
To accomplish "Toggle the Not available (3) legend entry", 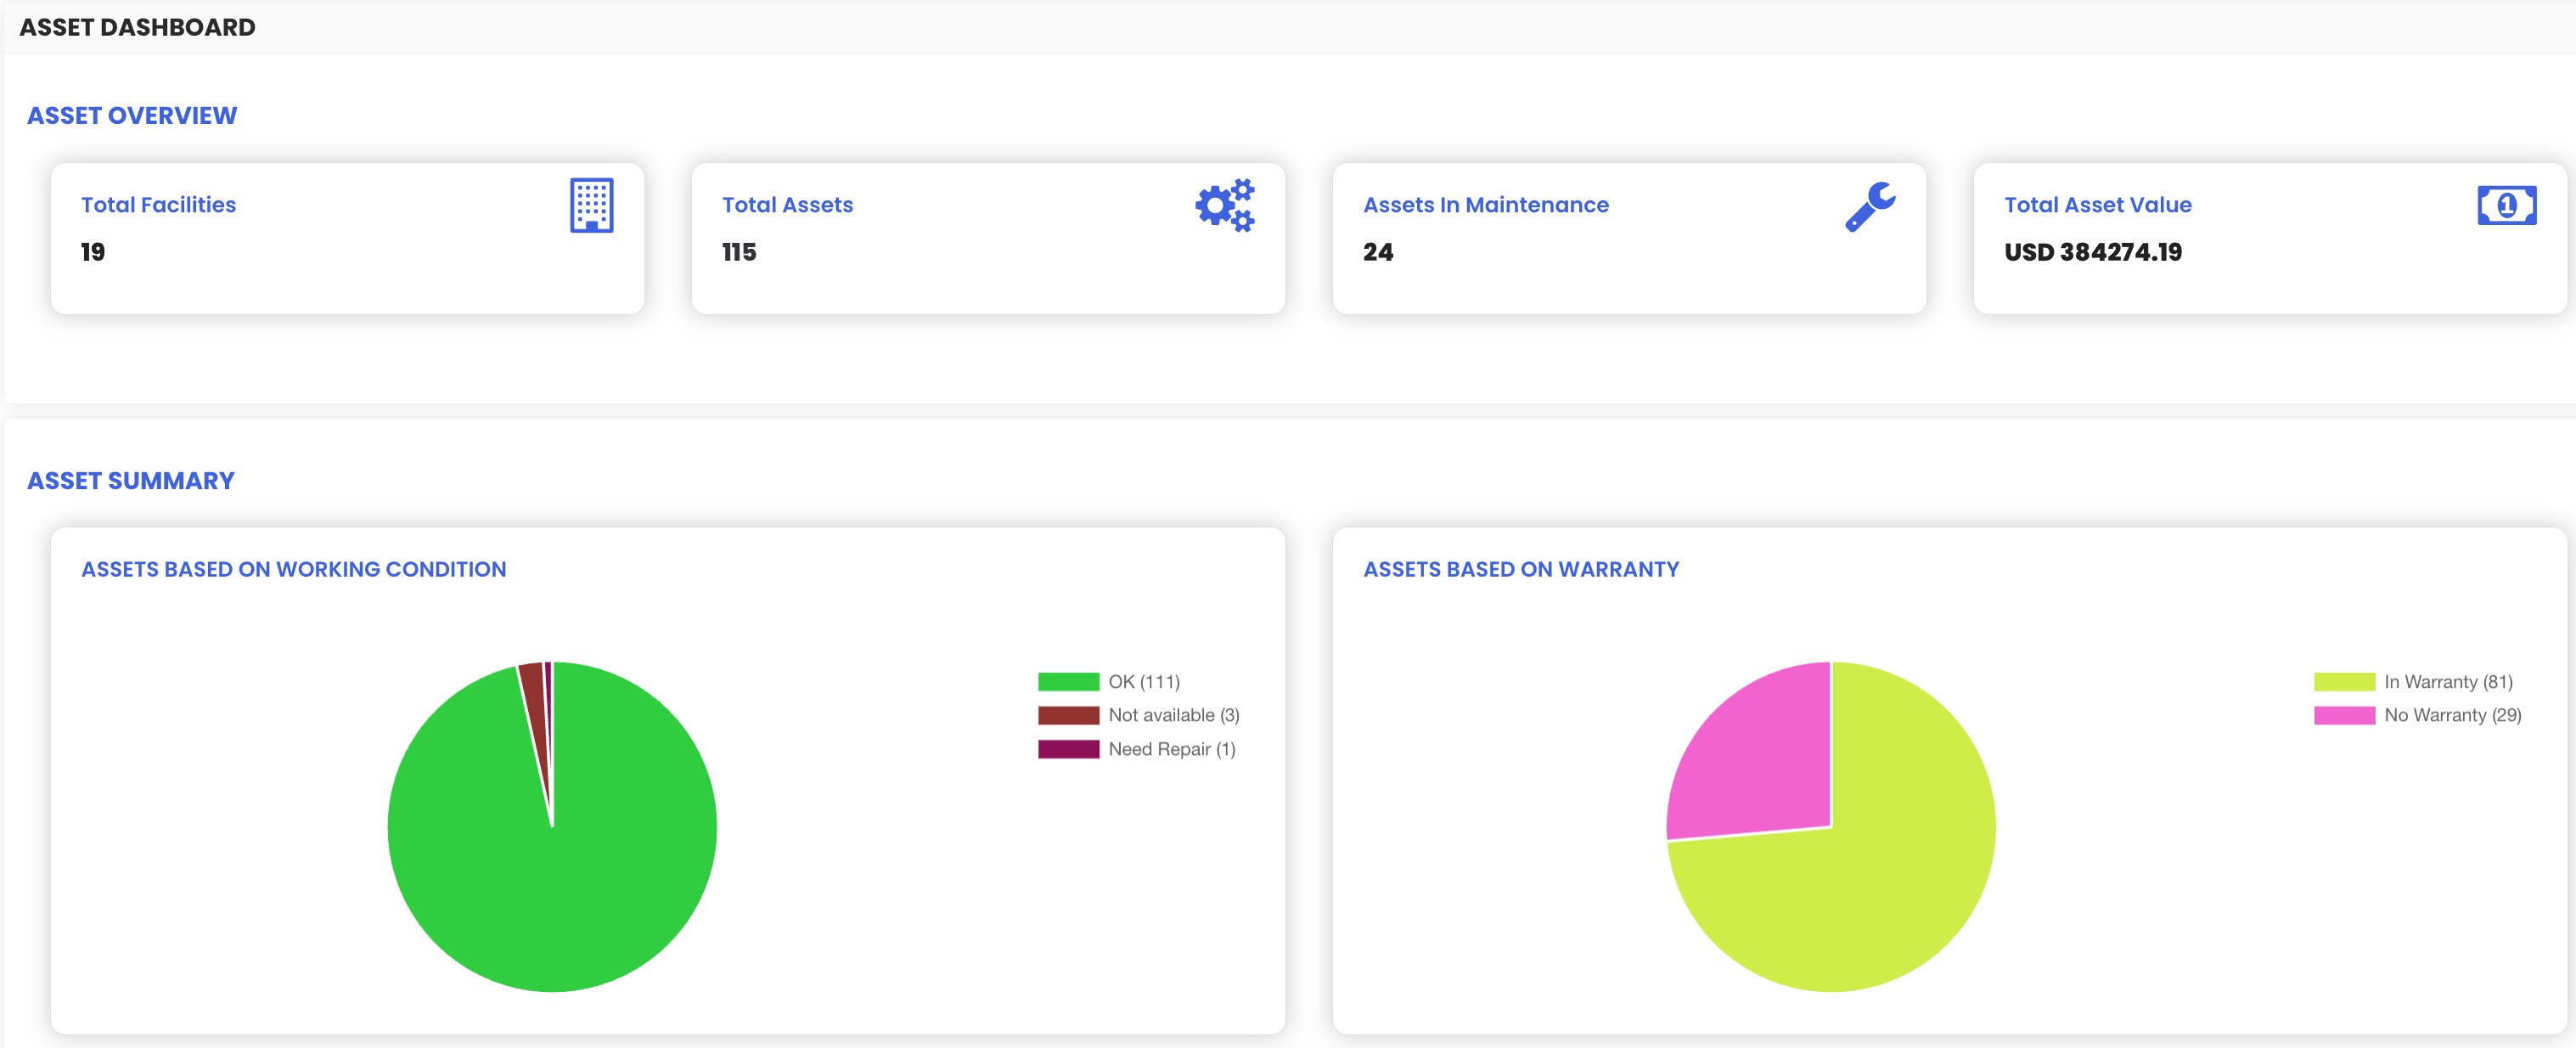I will pos(1173,715).
